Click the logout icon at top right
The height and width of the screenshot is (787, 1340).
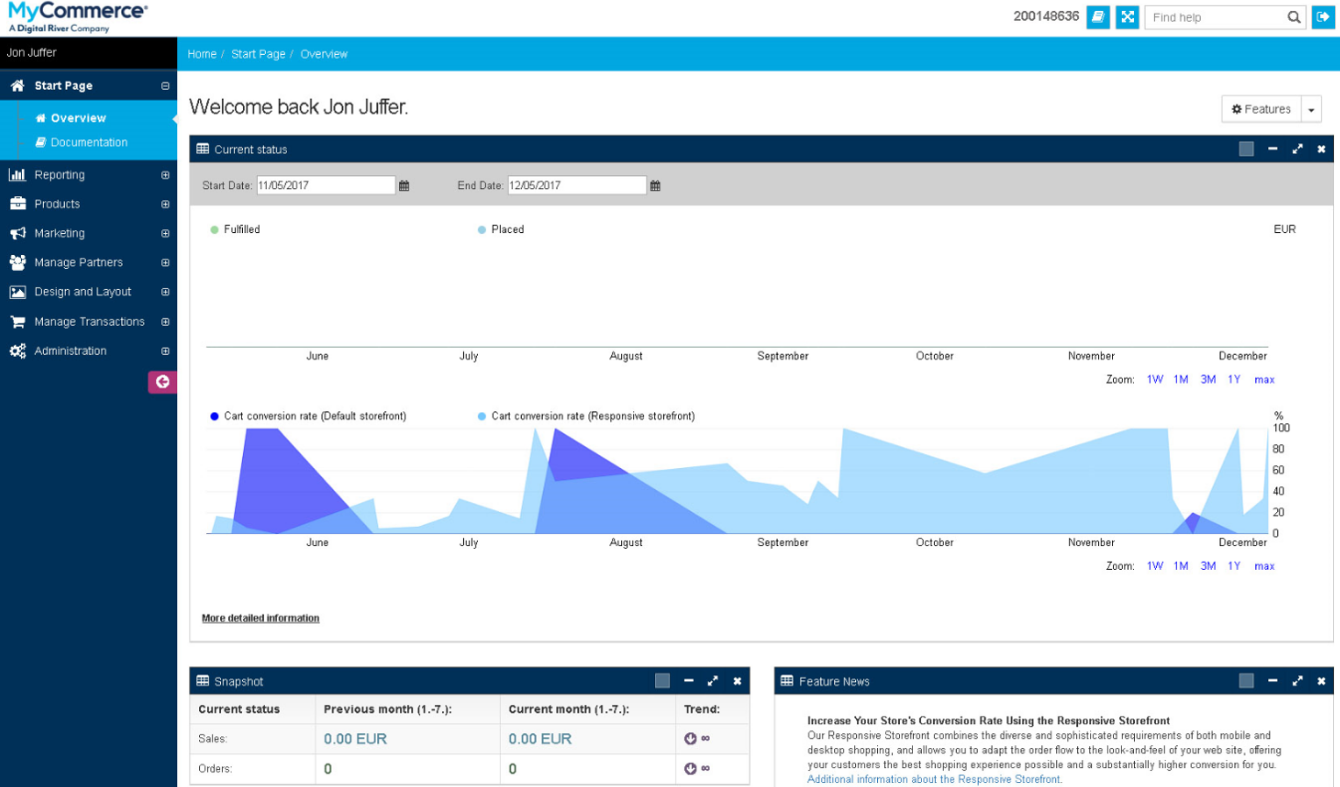(x=1323, y=17)
